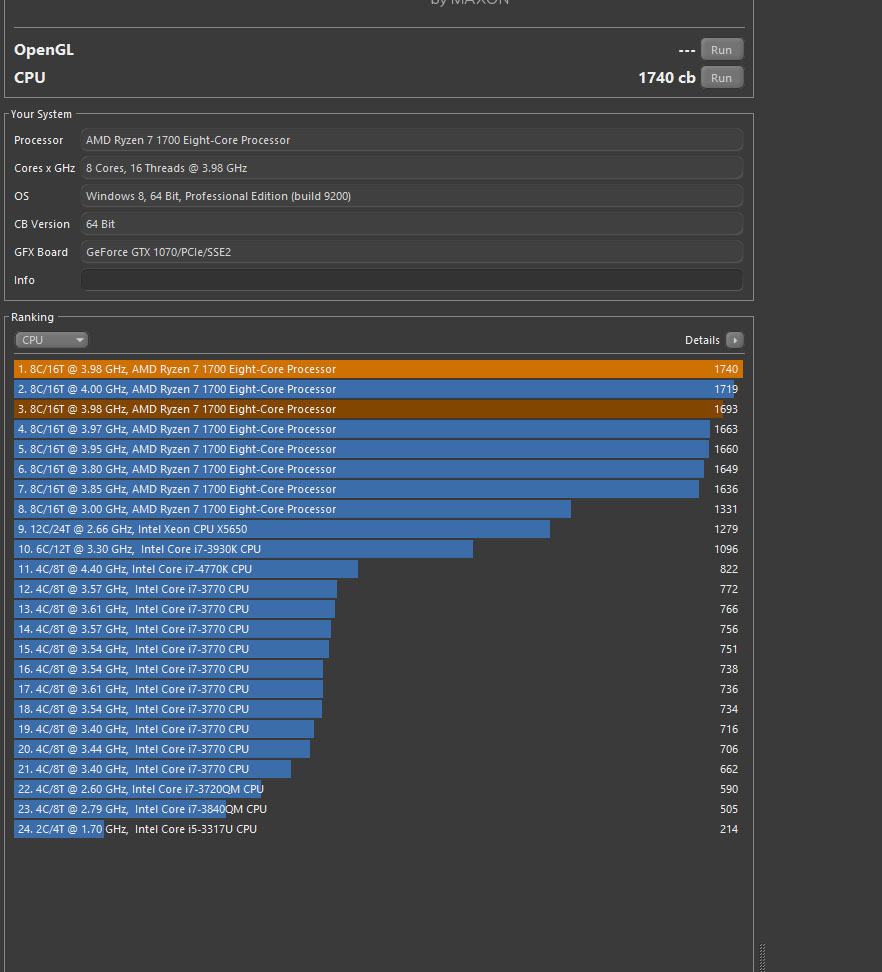Viewport: 882px width, 972px height.
Task: Expand ranking Details arrow button
Action: (734, 340)
